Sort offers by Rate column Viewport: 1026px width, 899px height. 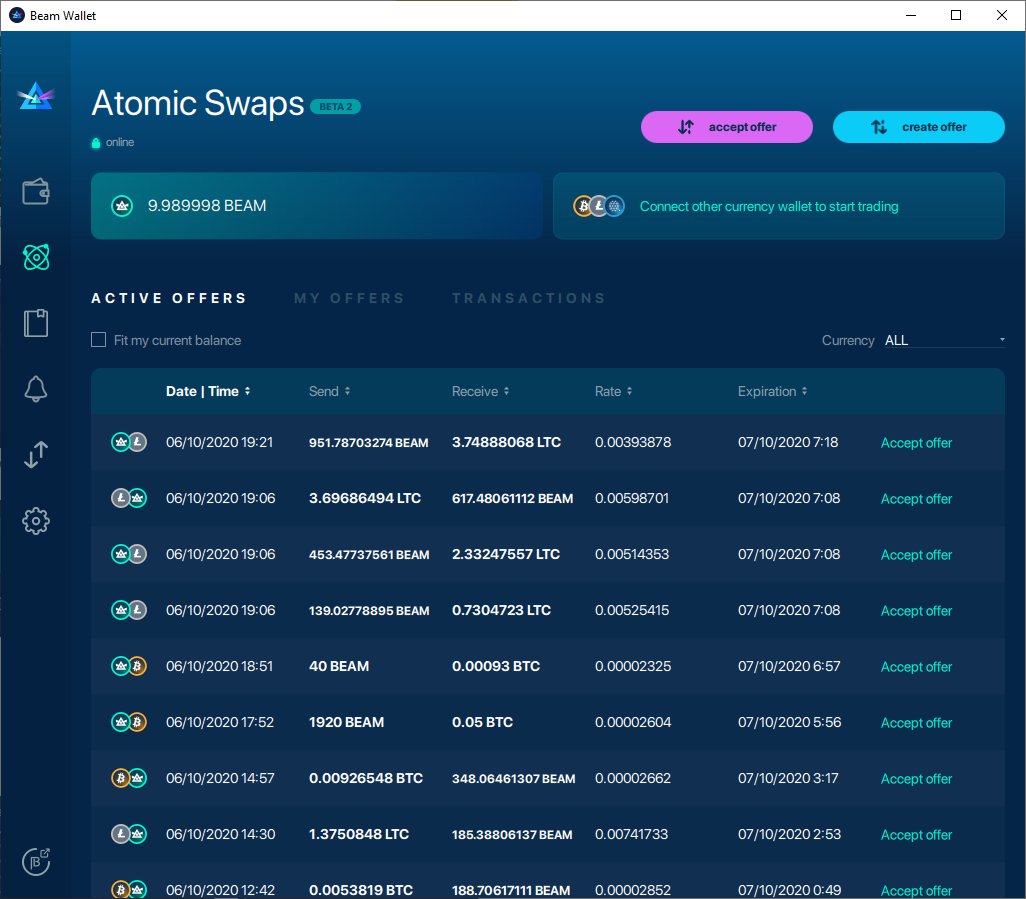coord(613,391)
